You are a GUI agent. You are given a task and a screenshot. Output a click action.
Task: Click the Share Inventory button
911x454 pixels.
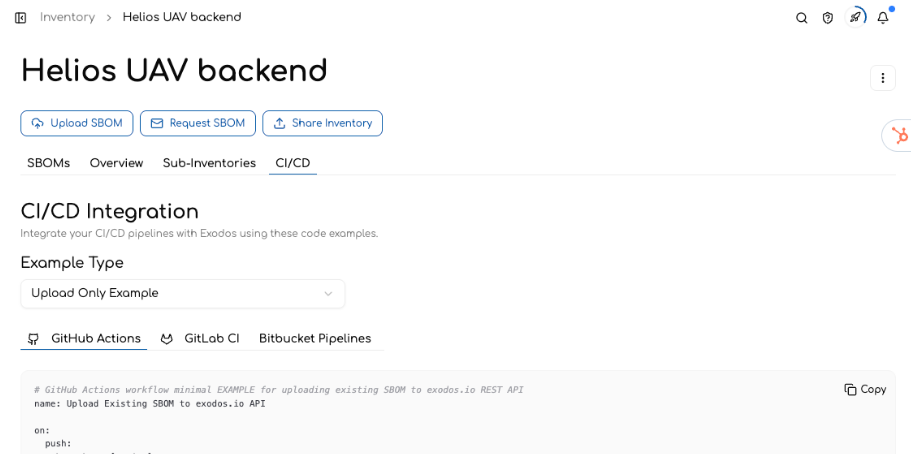[322, 123]
